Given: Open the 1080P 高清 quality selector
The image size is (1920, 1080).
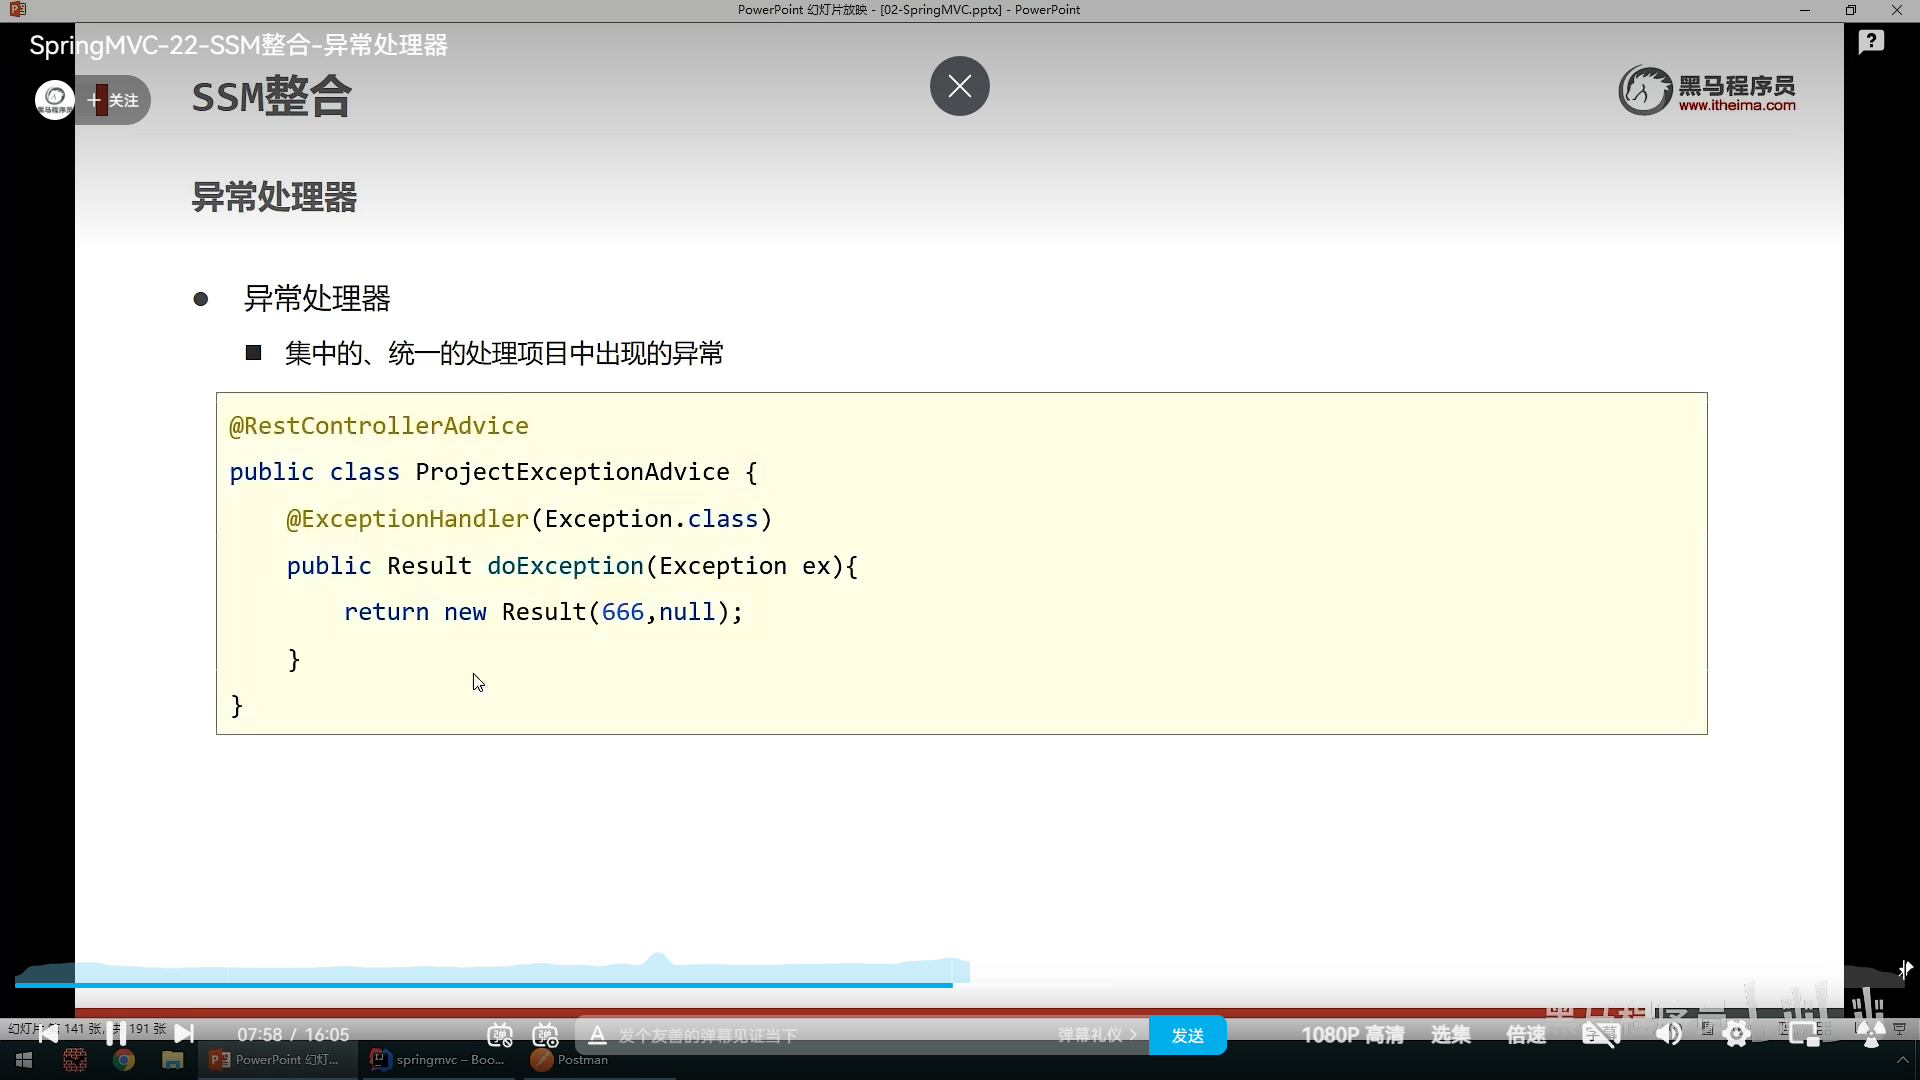Looking at the screenshot, I should (1352, 1035).
